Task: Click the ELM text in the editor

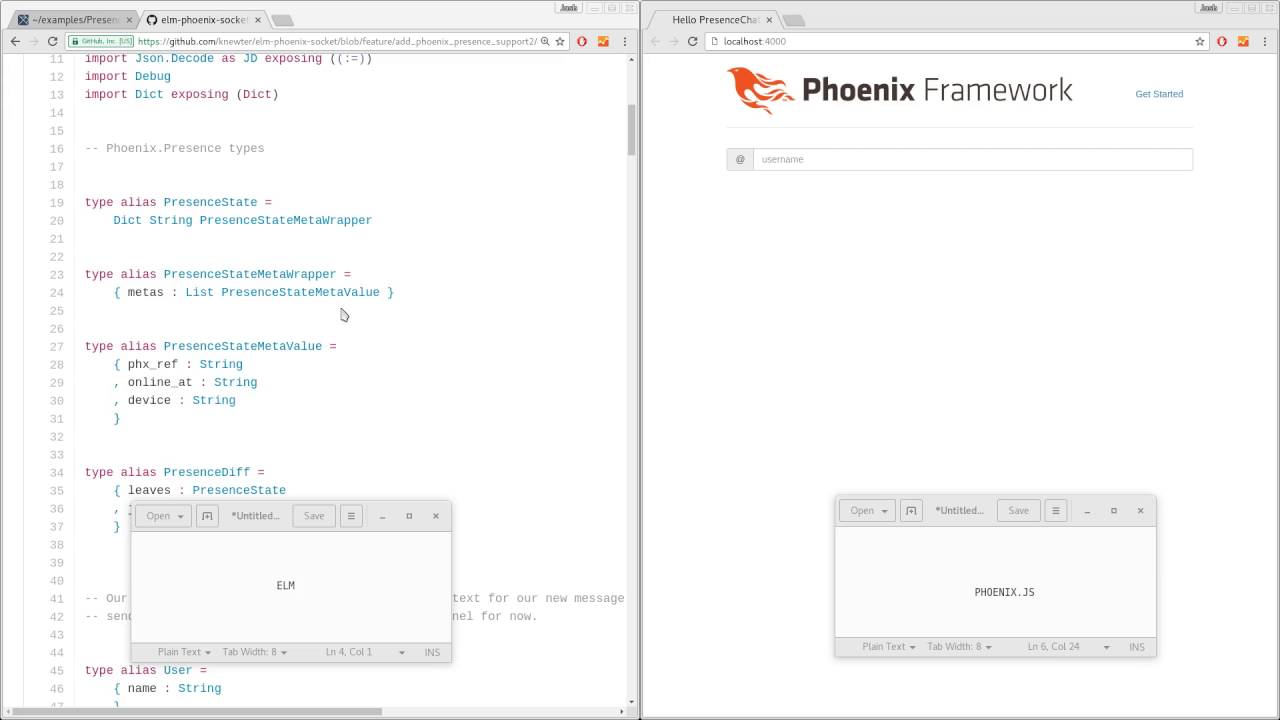Action: click(x=286, y=586)
